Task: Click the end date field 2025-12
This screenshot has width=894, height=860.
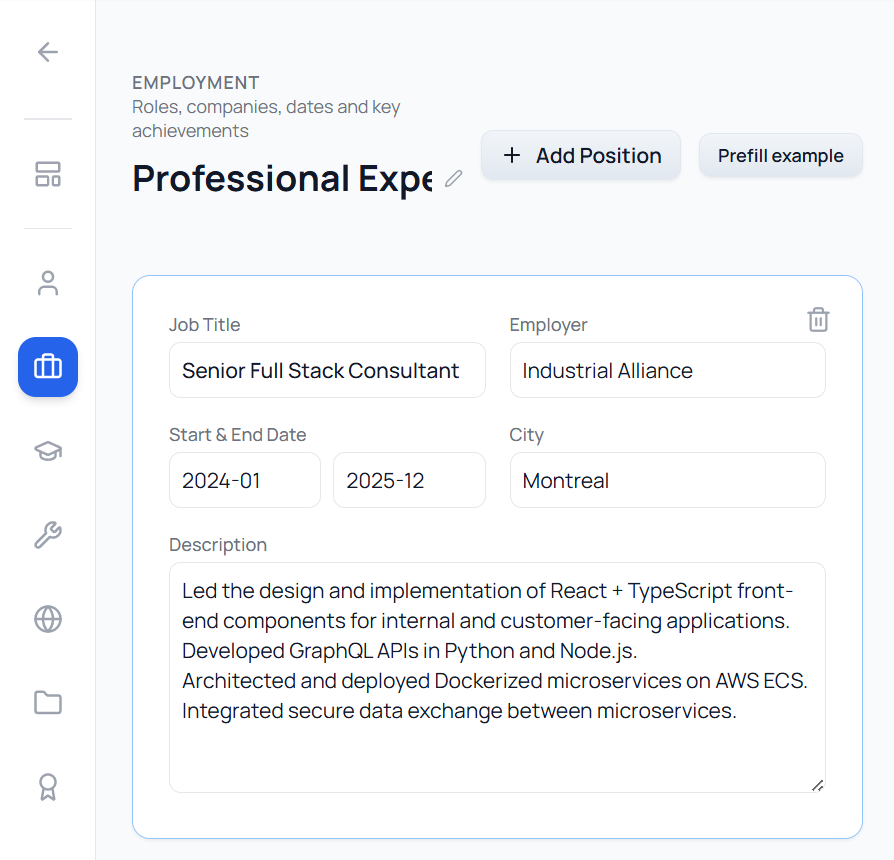Action: point(409,481)
